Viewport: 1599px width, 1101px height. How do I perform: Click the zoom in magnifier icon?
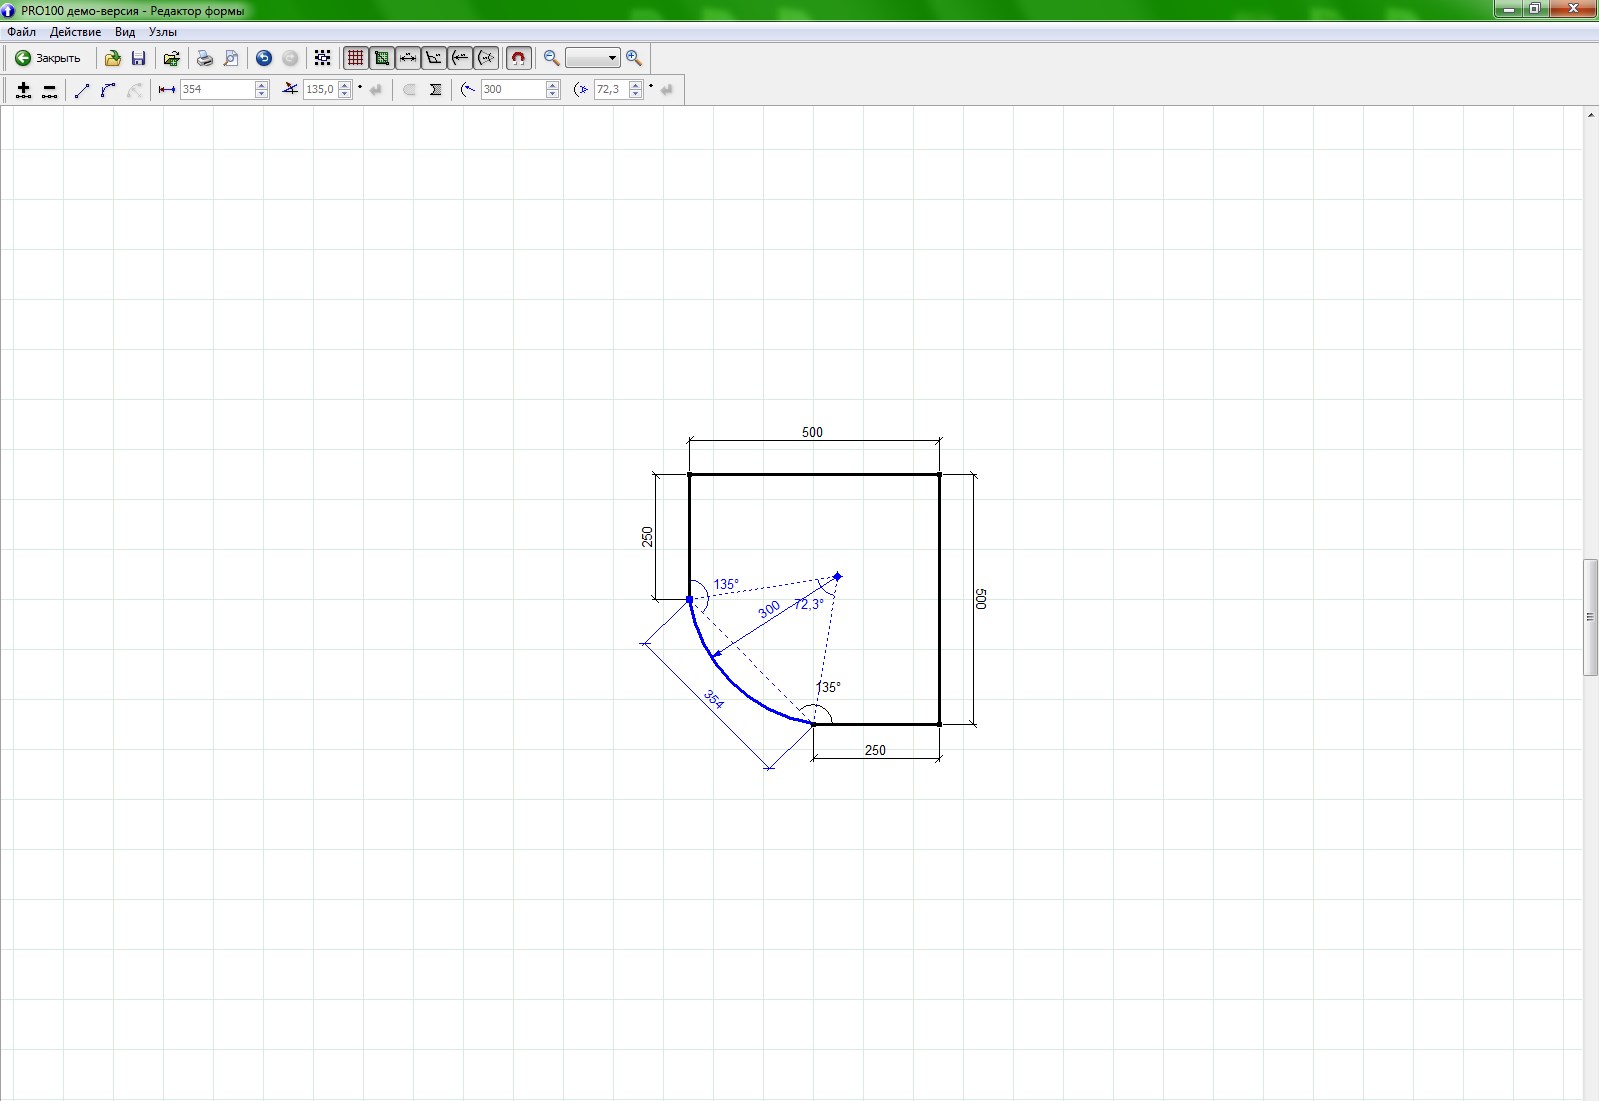[634, 58]
